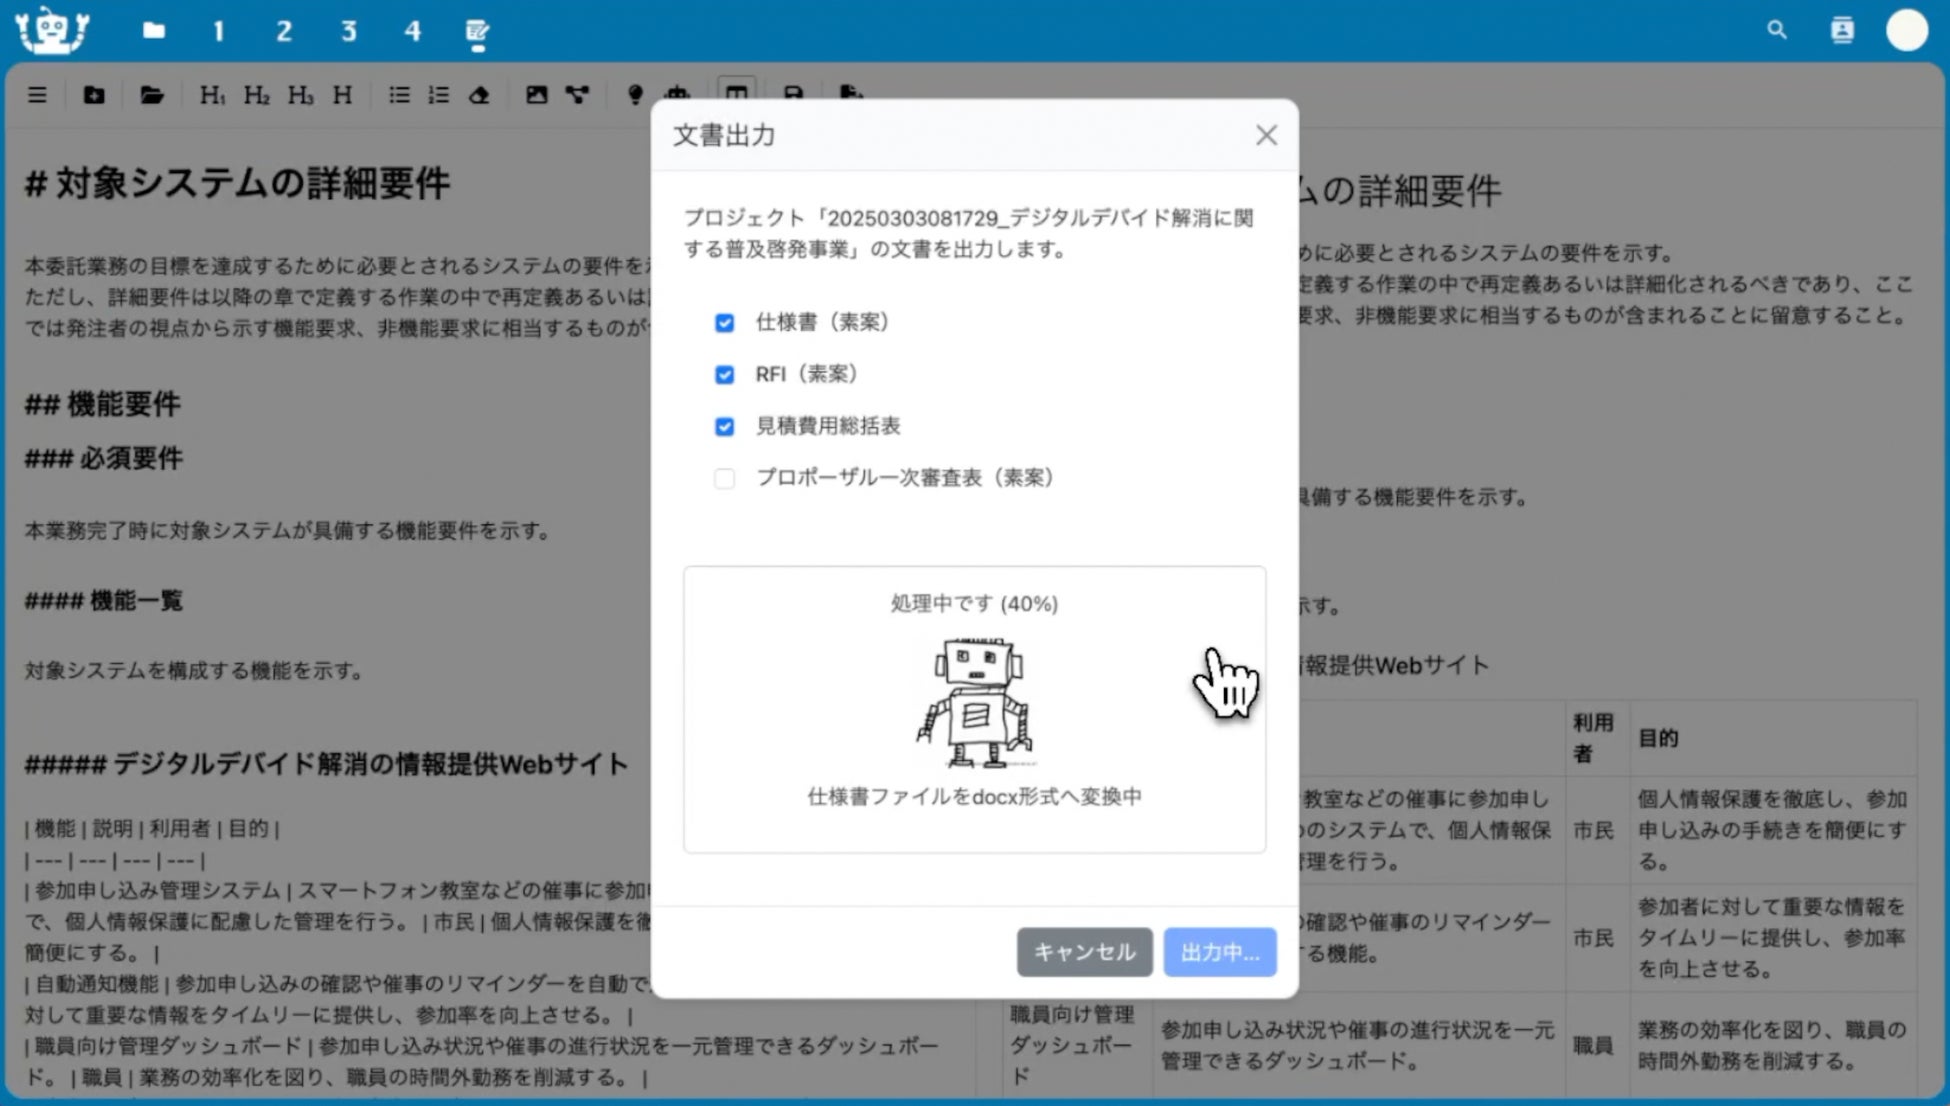Uncheck the RFI（素案） checkbox
This screenshot has height=1106, width=1950.
(x=724, y=375)
